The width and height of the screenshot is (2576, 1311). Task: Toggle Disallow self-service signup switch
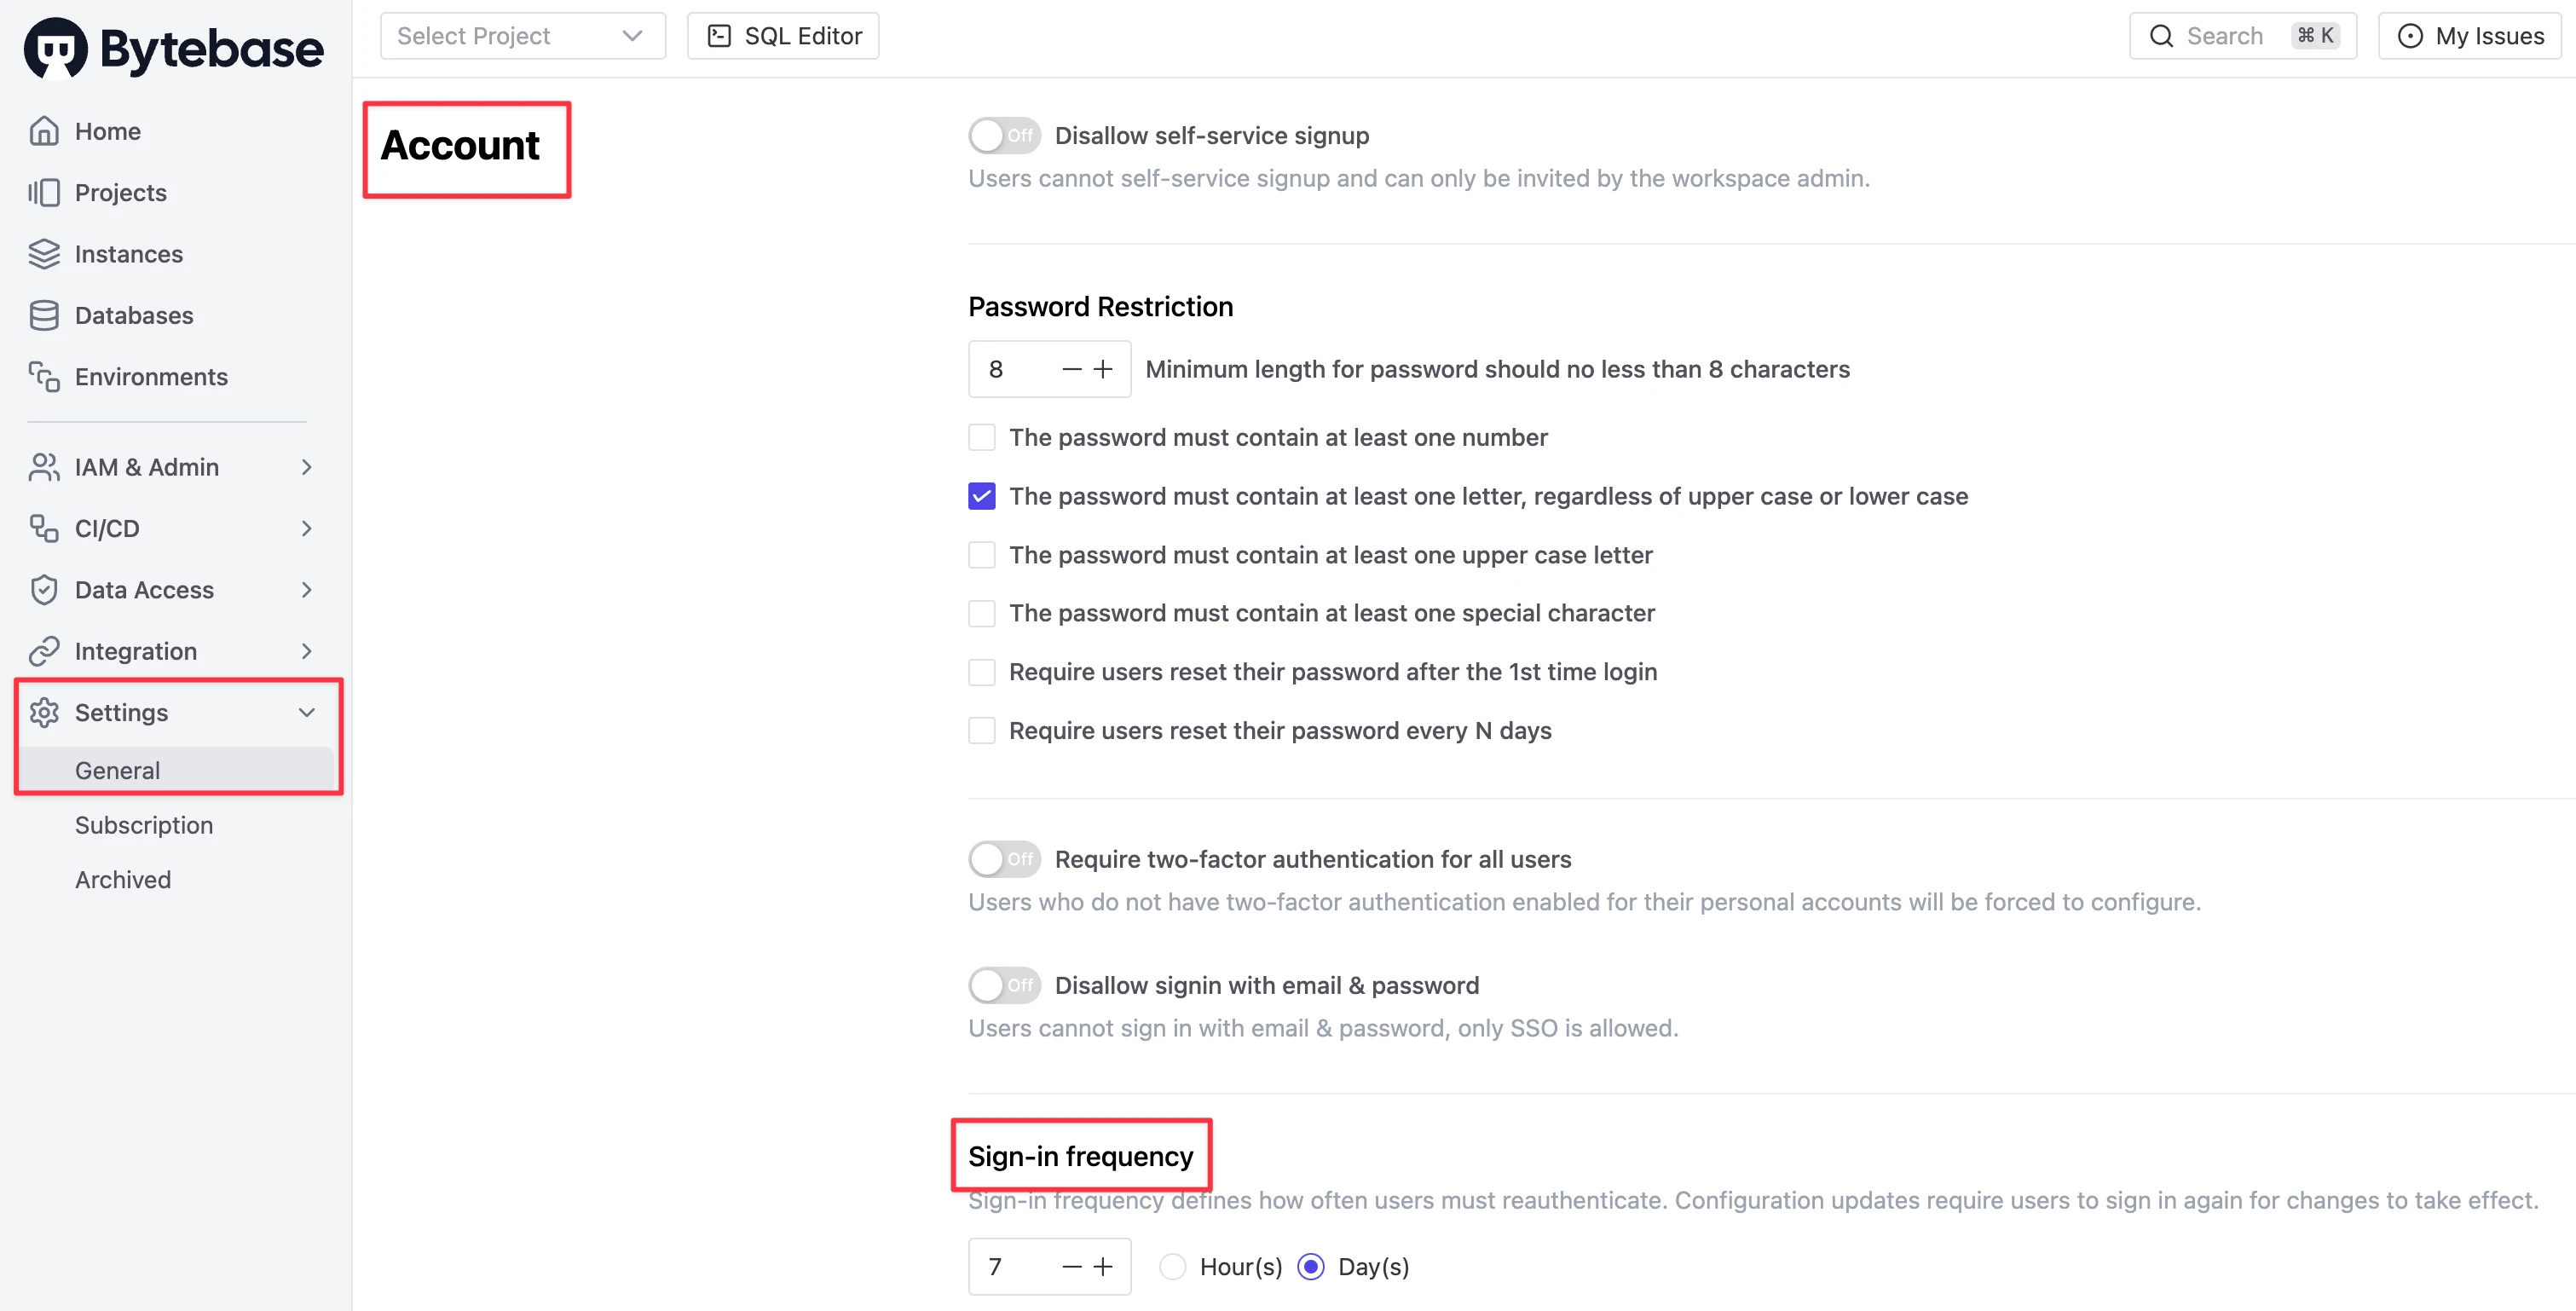pyautogui.click(x=1004, y=135)
